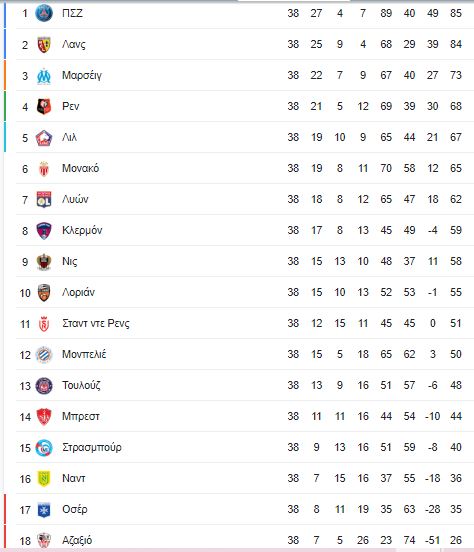Open the Μαρσέιγ crest icon
This screenshot has width=474, height=552.
[44, 76]
